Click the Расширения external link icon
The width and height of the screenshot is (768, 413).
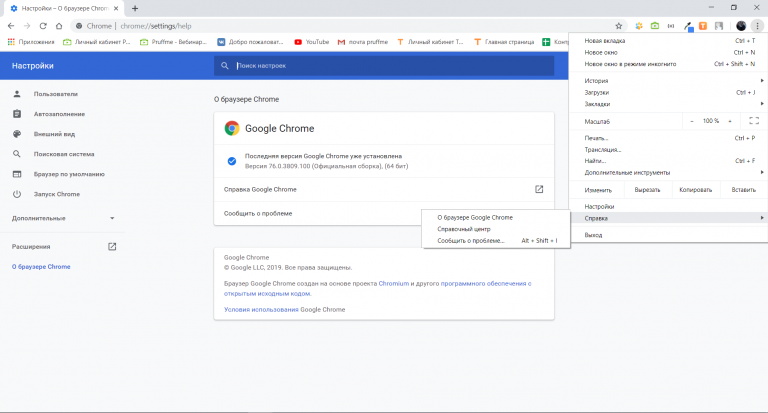click(112, 246)
